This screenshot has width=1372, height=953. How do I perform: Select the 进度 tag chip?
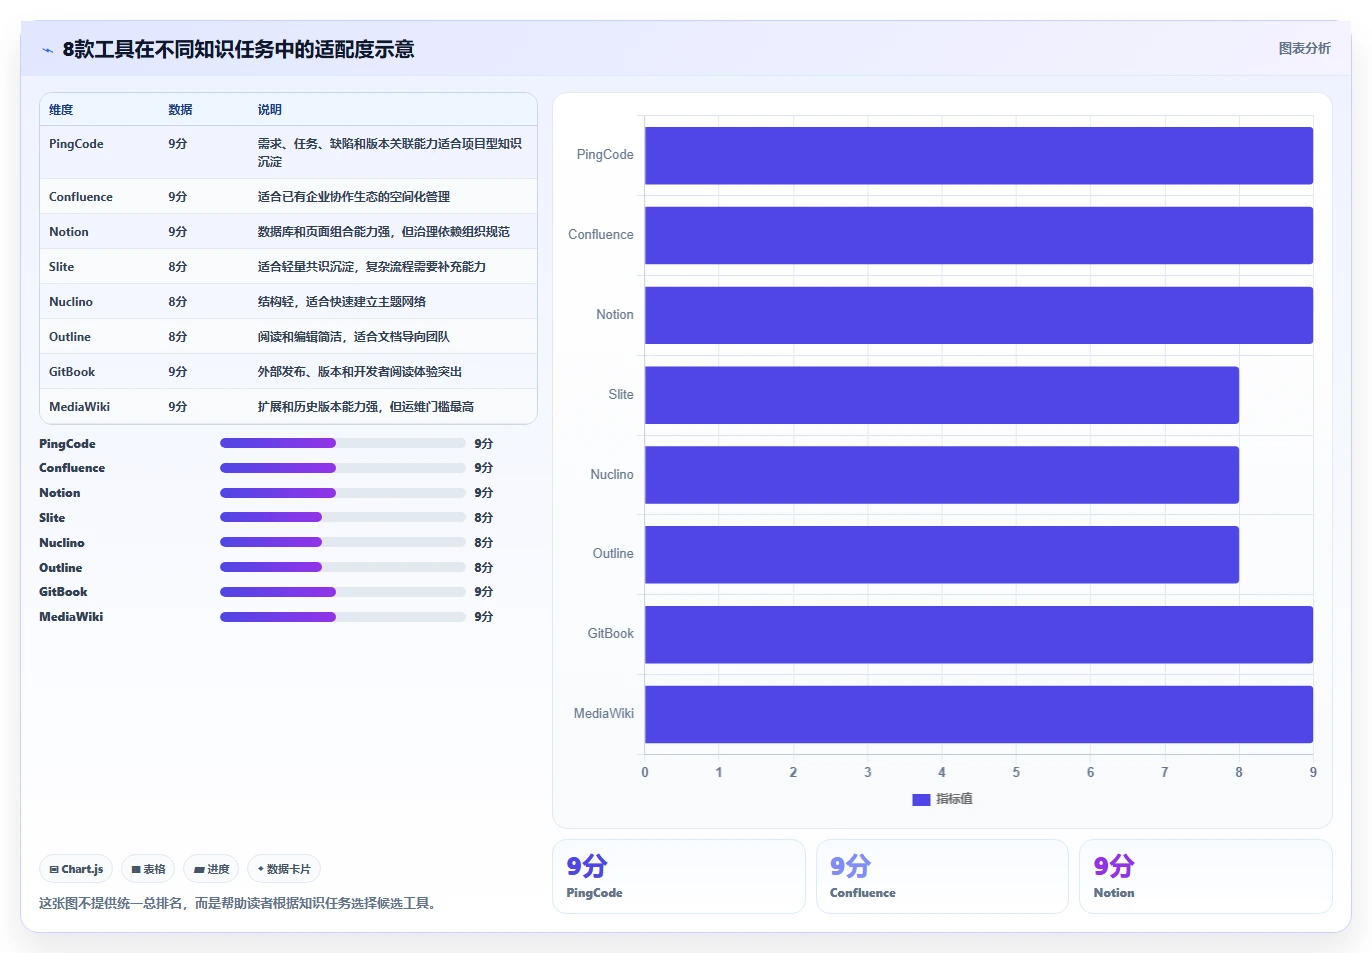[x=211, y=869]
